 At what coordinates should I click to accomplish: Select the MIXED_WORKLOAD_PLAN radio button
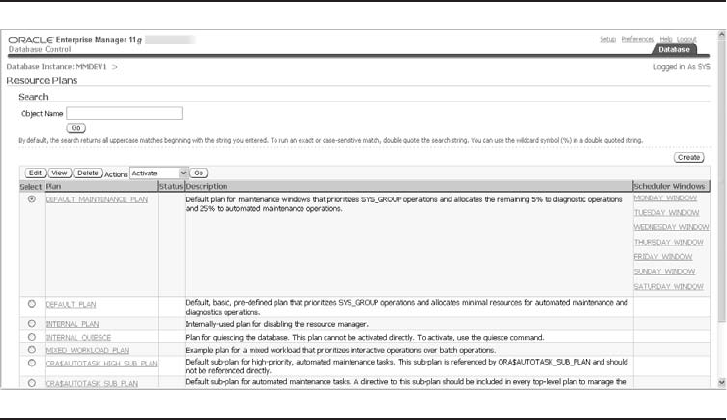coord(32,350)
